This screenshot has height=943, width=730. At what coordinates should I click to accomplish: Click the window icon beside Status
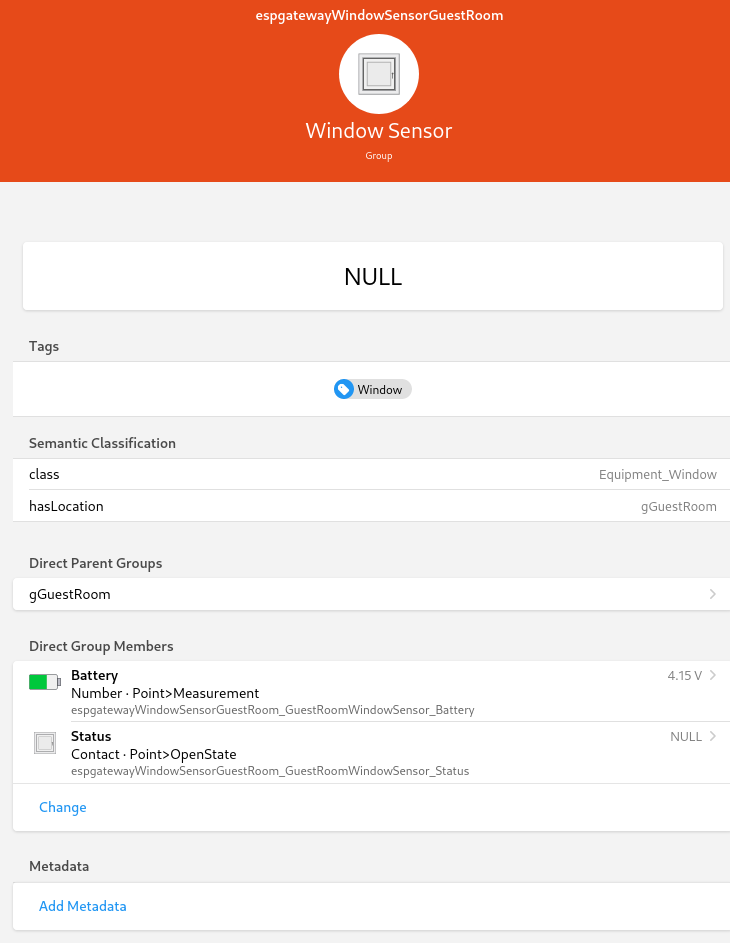coord(45,743)
